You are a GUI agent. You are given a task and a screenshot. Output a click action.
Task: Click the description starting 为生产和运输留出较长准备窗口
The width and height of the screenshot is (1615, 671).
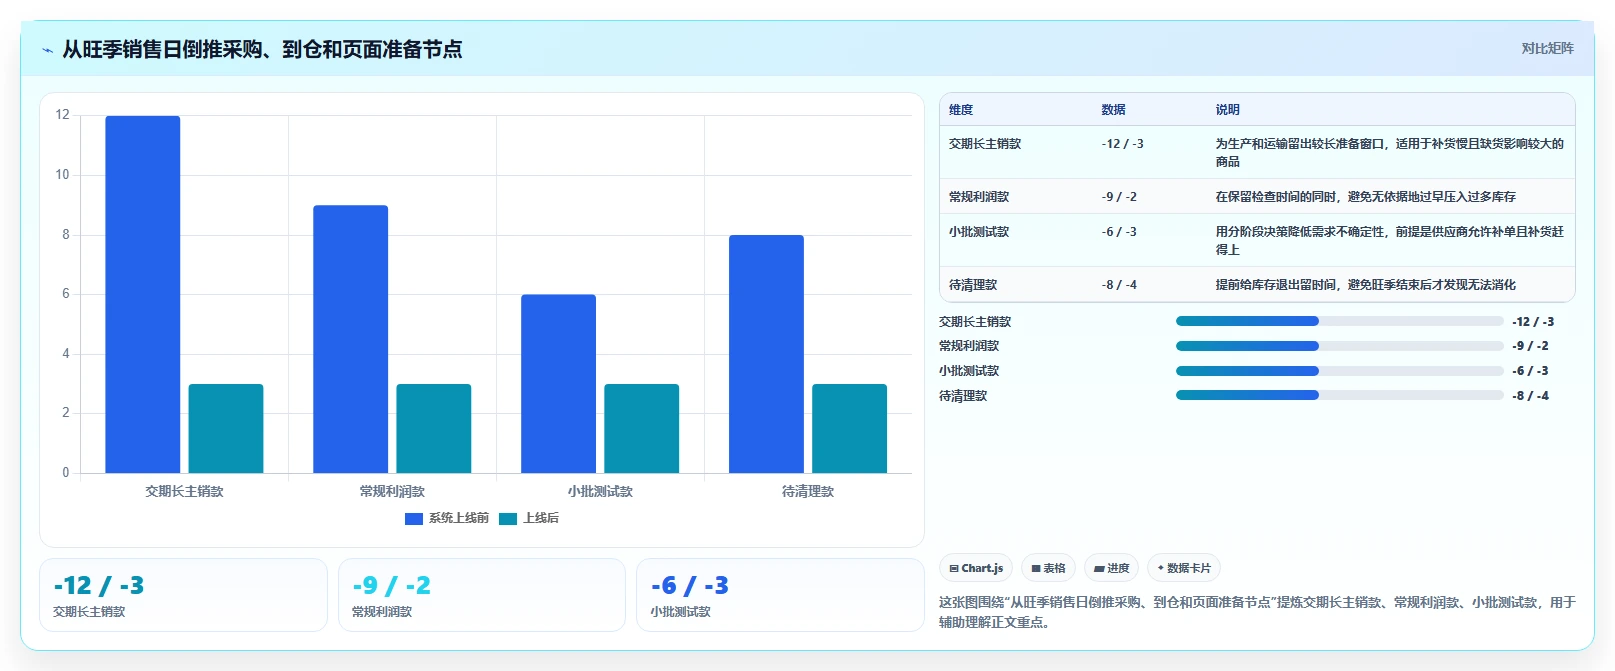pos(1390,153)
